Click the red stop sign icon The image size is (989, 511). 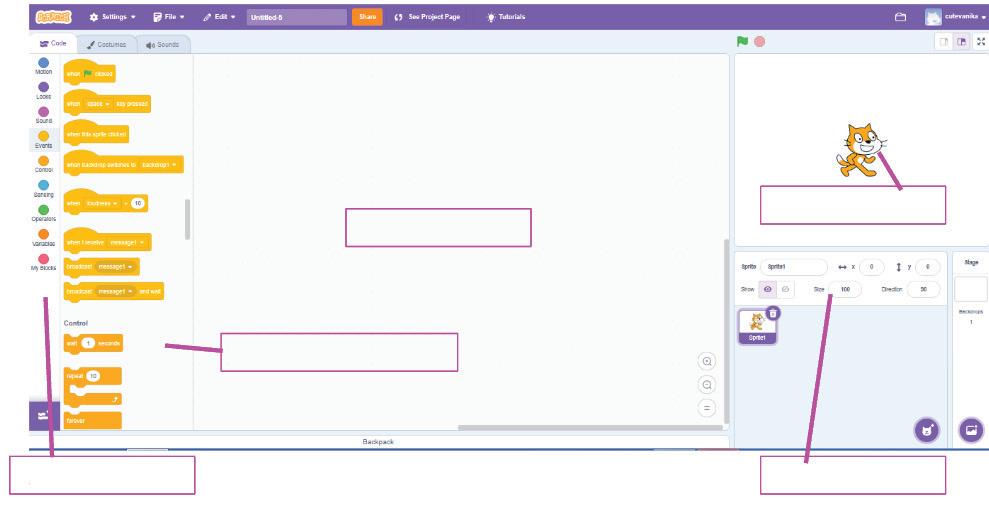click(760, 42)
